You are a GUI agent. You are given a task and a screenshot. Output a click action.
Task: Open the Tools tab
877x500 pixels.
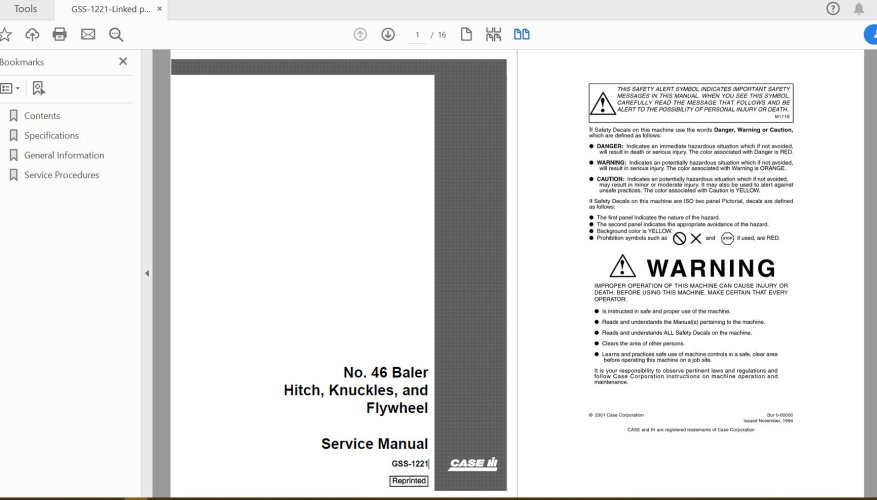pos(26,9)
